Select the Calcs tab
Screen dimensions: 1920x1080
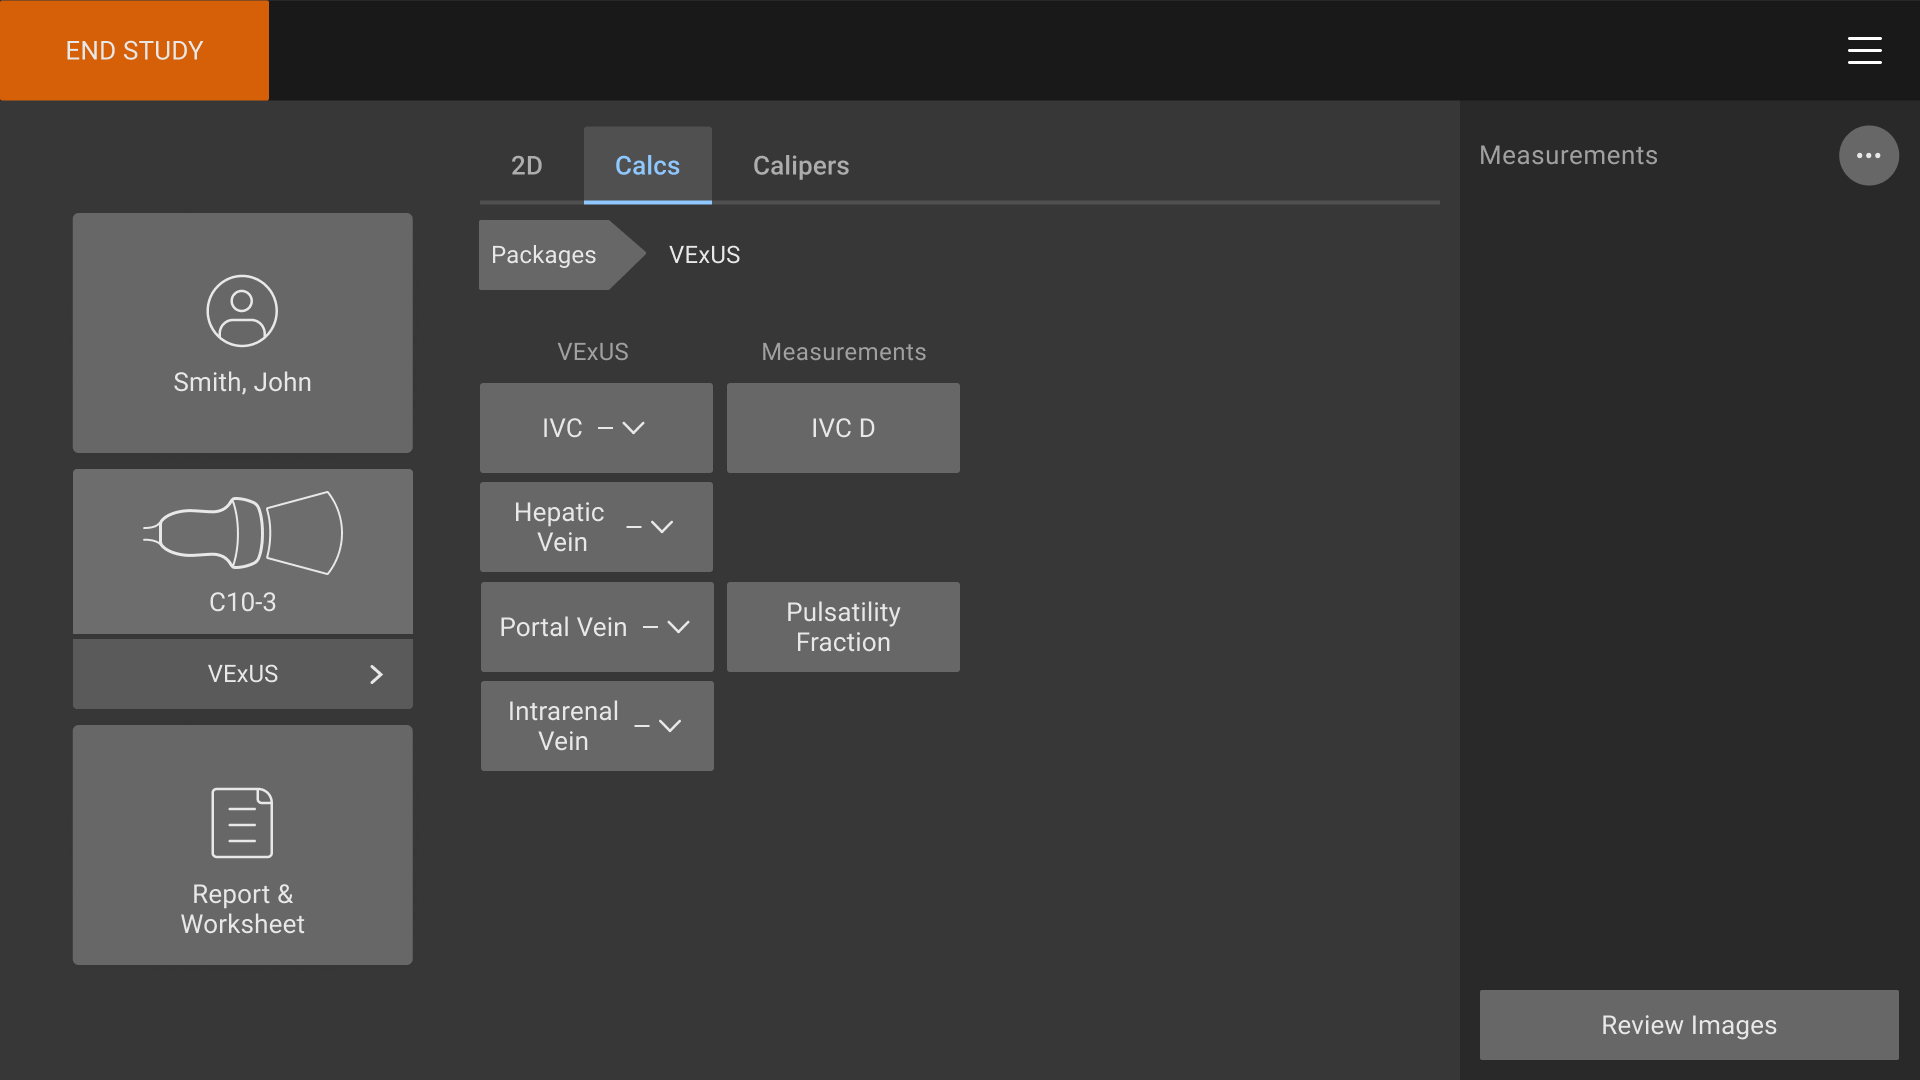(647, 166)
